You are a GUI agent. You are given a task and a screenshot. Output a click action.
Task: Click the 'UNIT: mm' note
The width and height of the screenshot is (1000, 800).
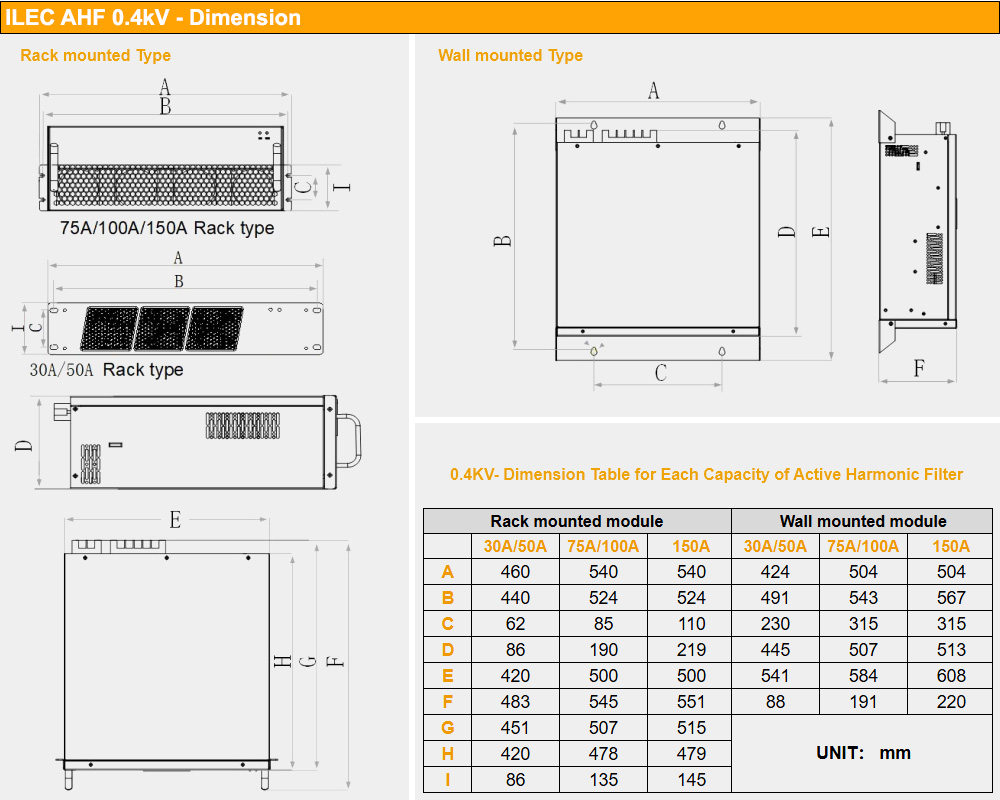click(x=864, y=753)
